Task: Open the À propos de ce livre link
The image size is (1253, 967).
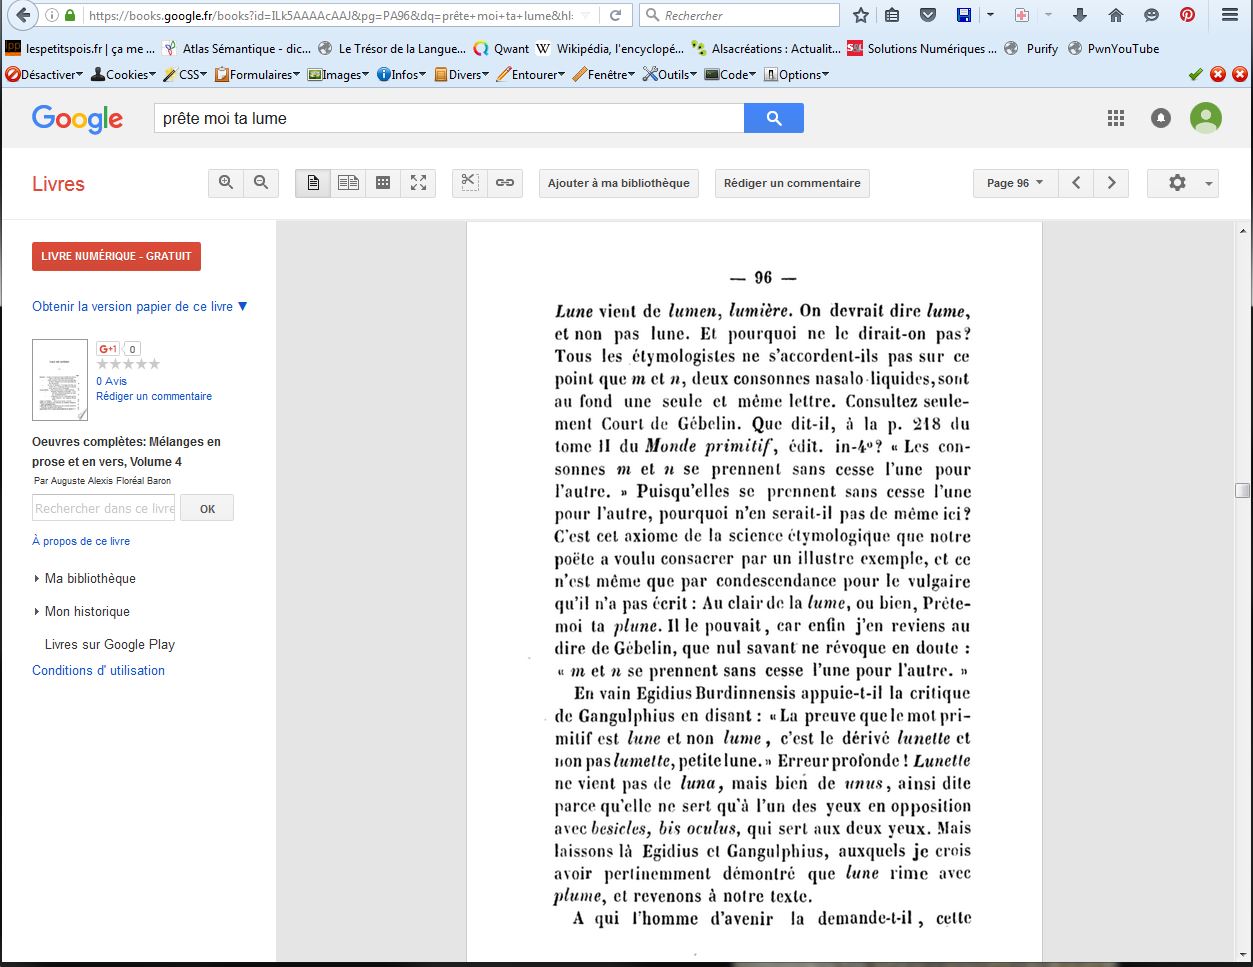Action: 81,541
